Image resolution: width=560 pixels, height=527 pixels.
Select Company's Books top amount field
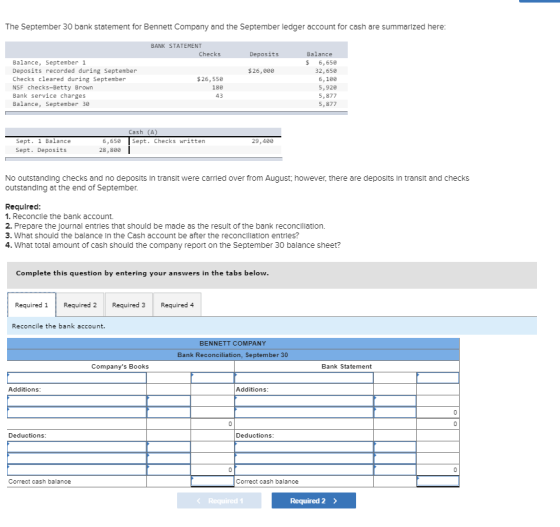(212, 378)
